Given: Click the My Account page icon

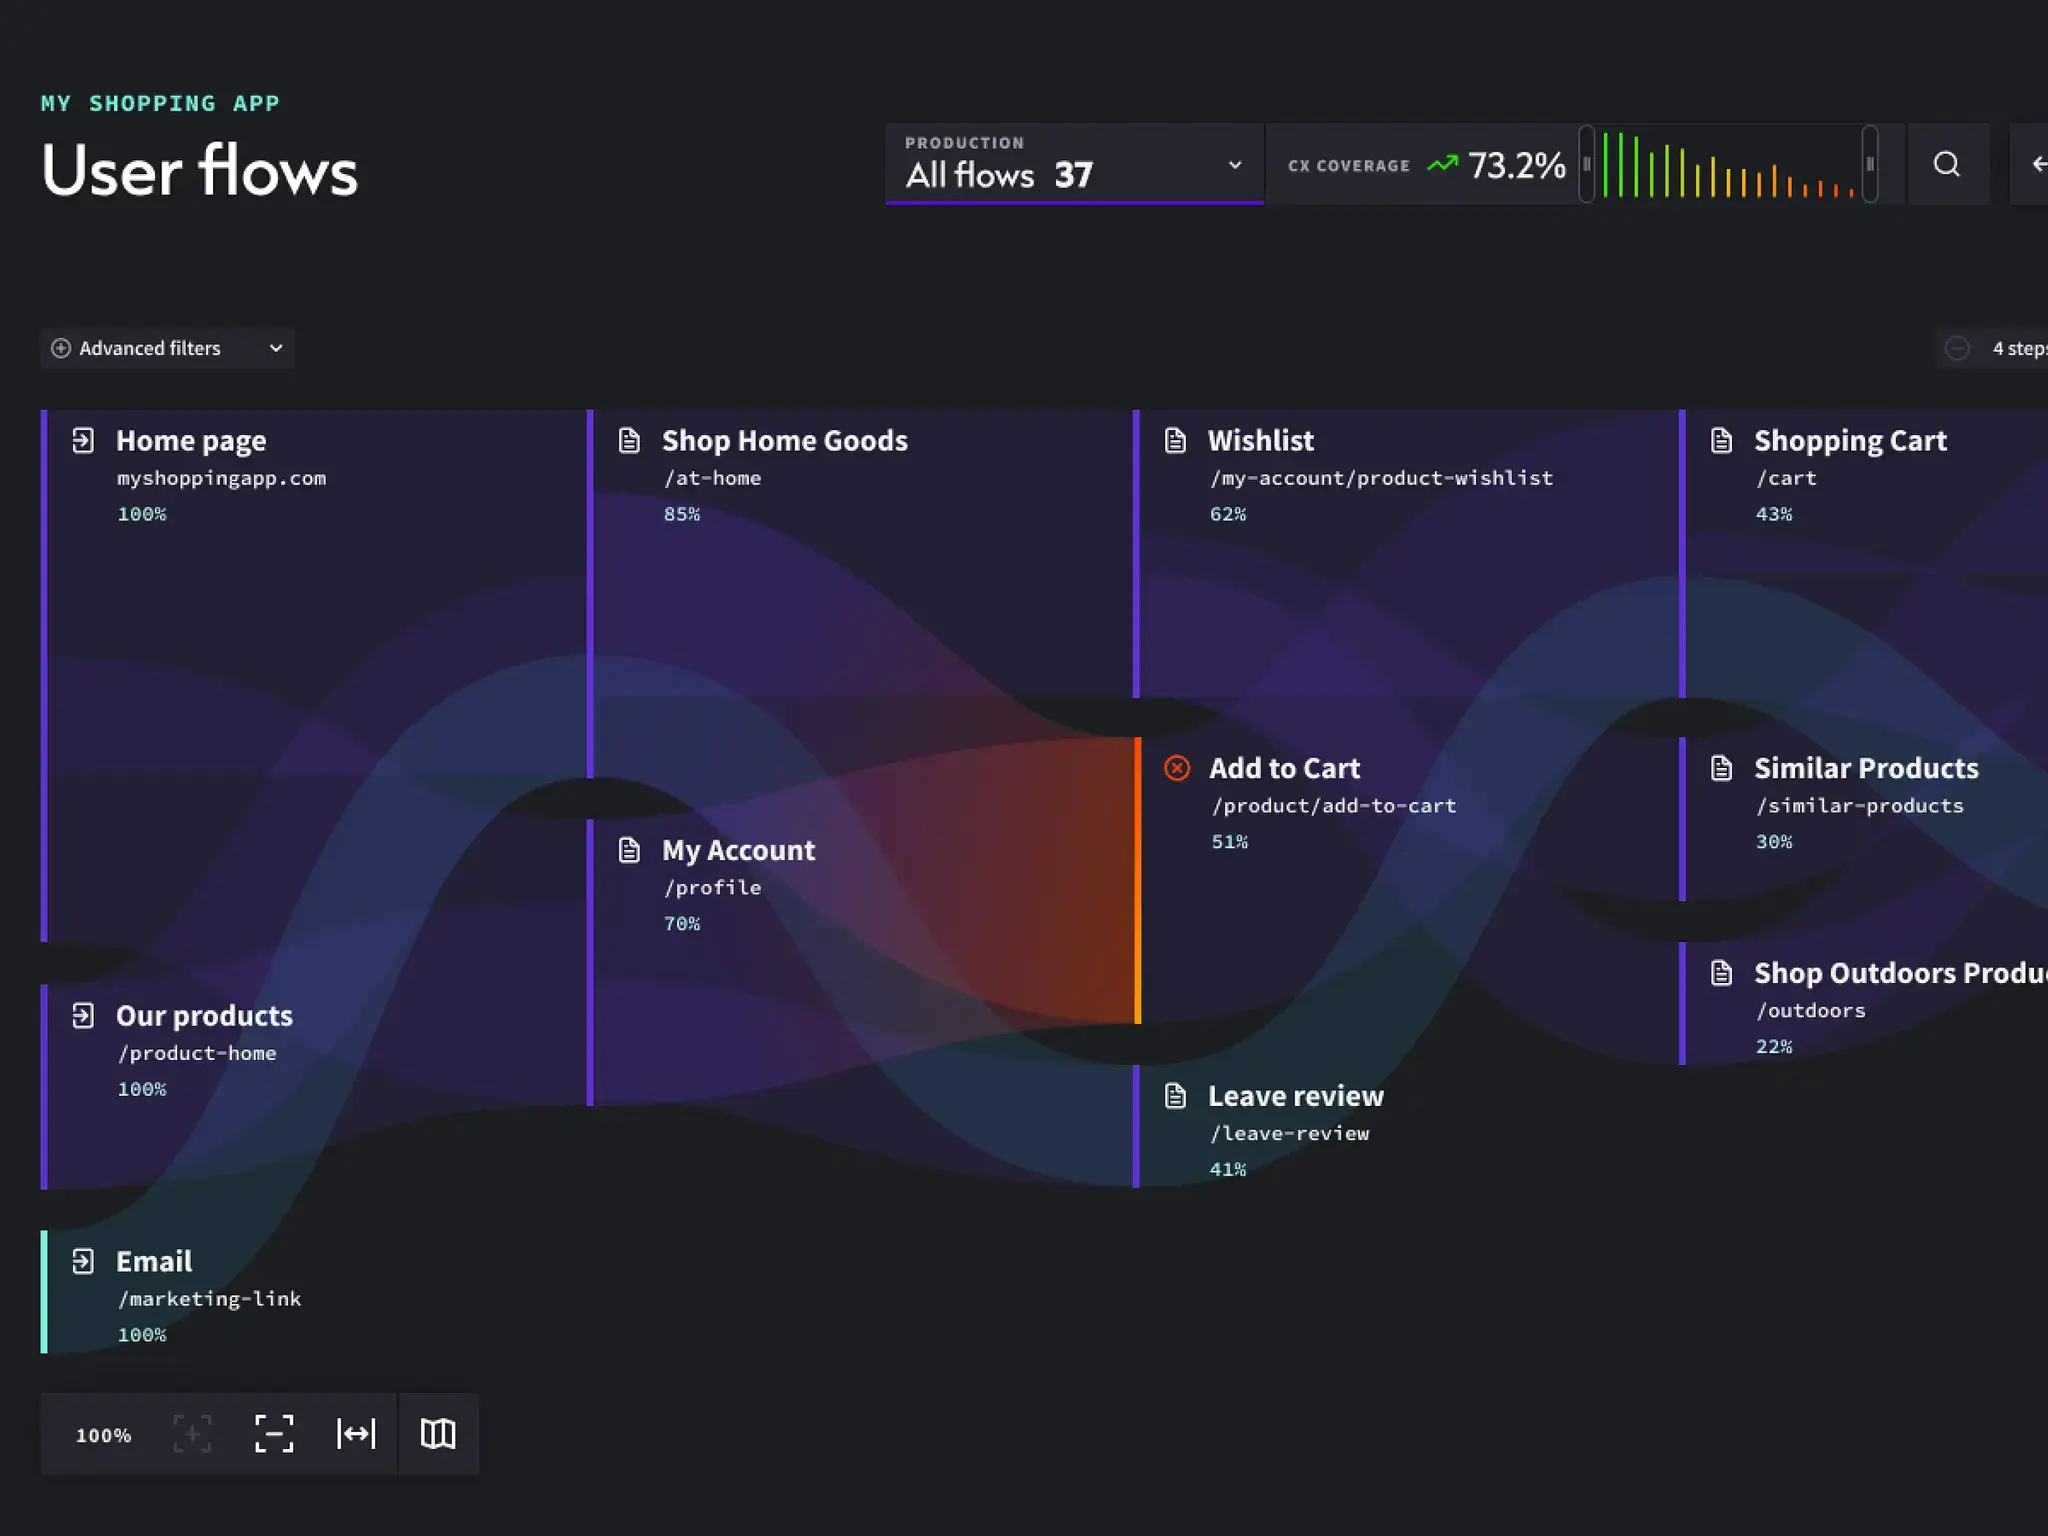Looking at the screenshot, I should 629,850.
